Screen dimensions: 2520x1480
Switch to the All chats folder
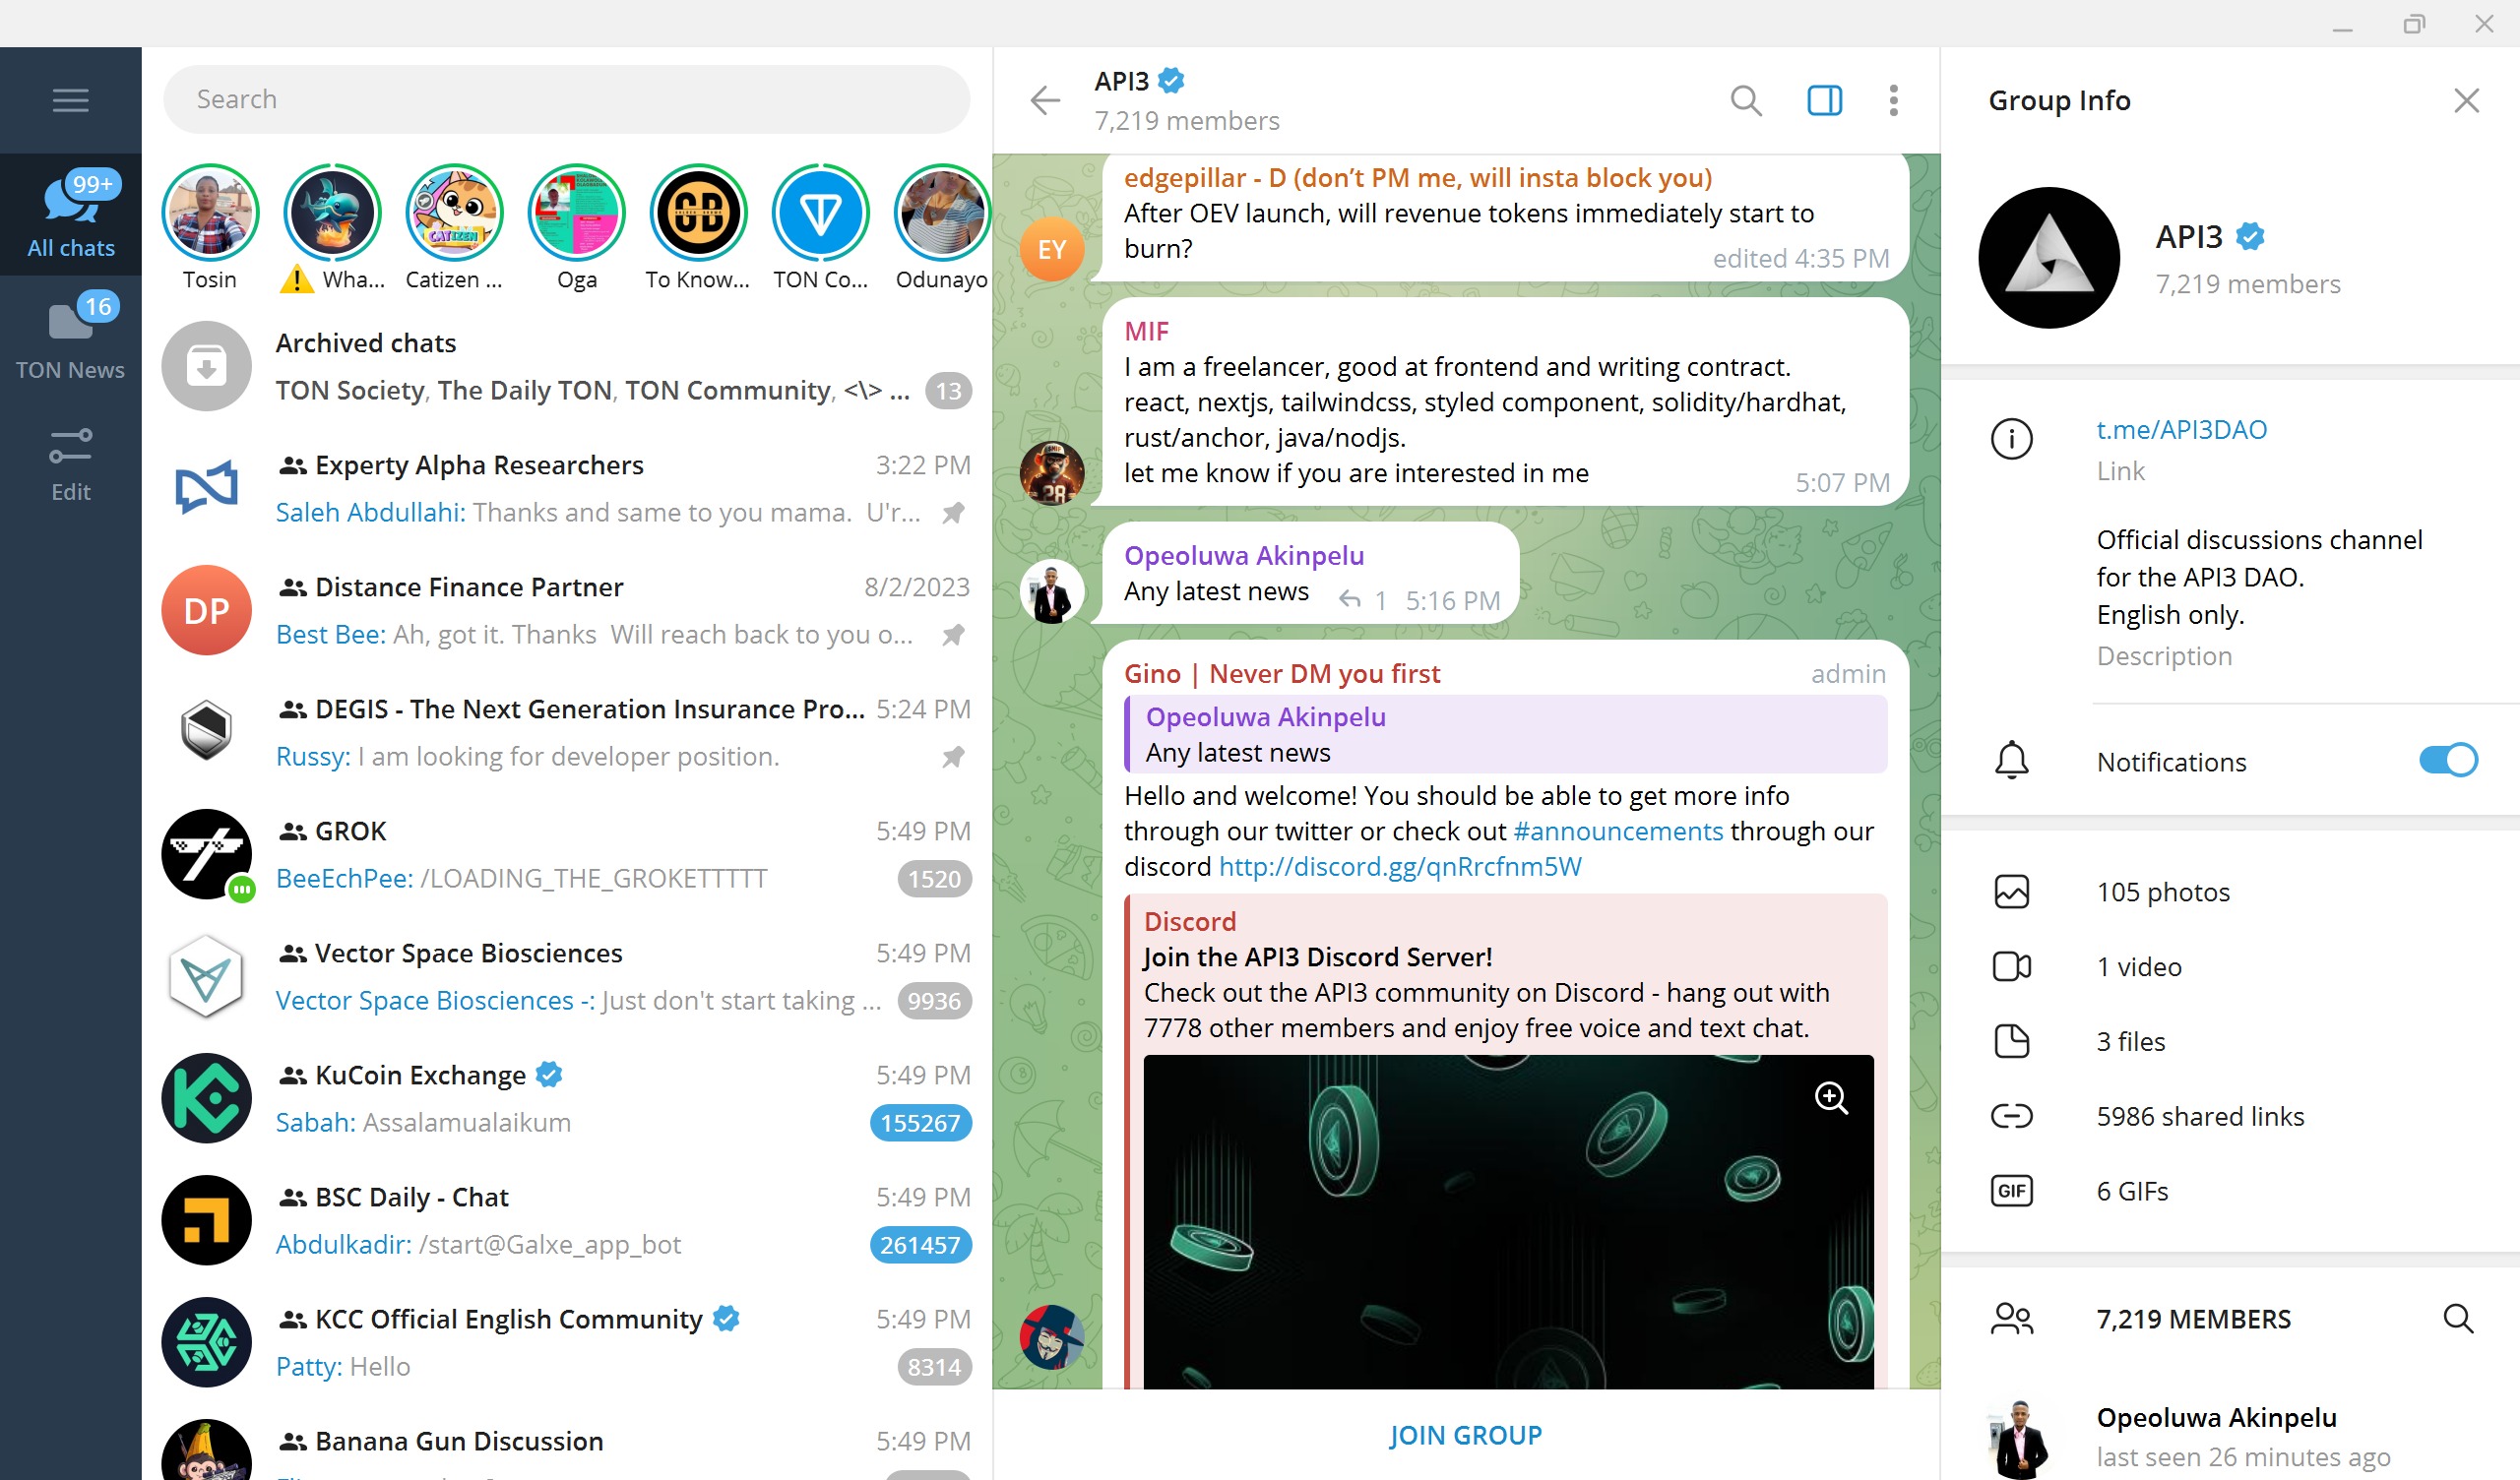[x=70, y=215]
